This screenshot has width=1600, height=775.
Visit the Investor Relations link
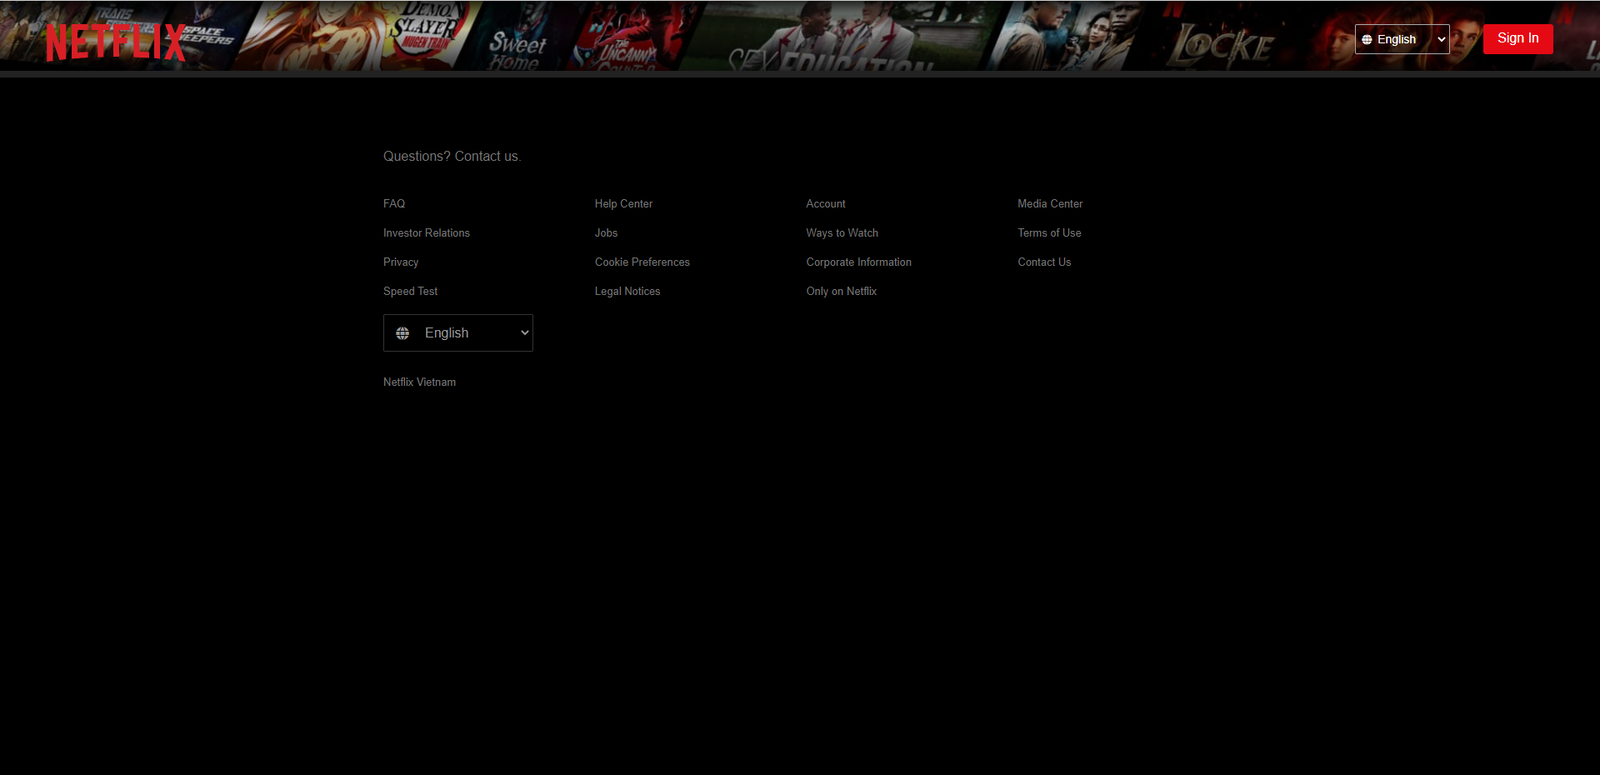(426, 233)
